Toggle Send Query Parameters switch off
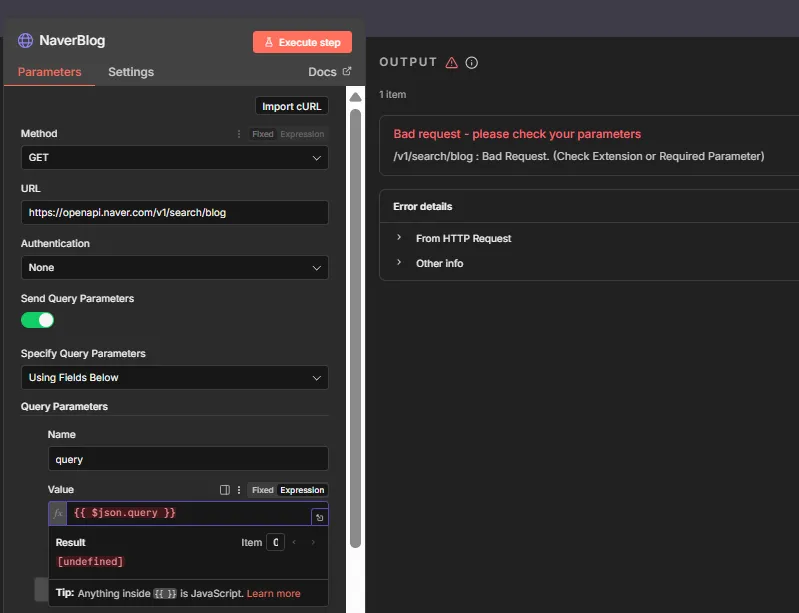799x613 pixels. tap(37, 320)
